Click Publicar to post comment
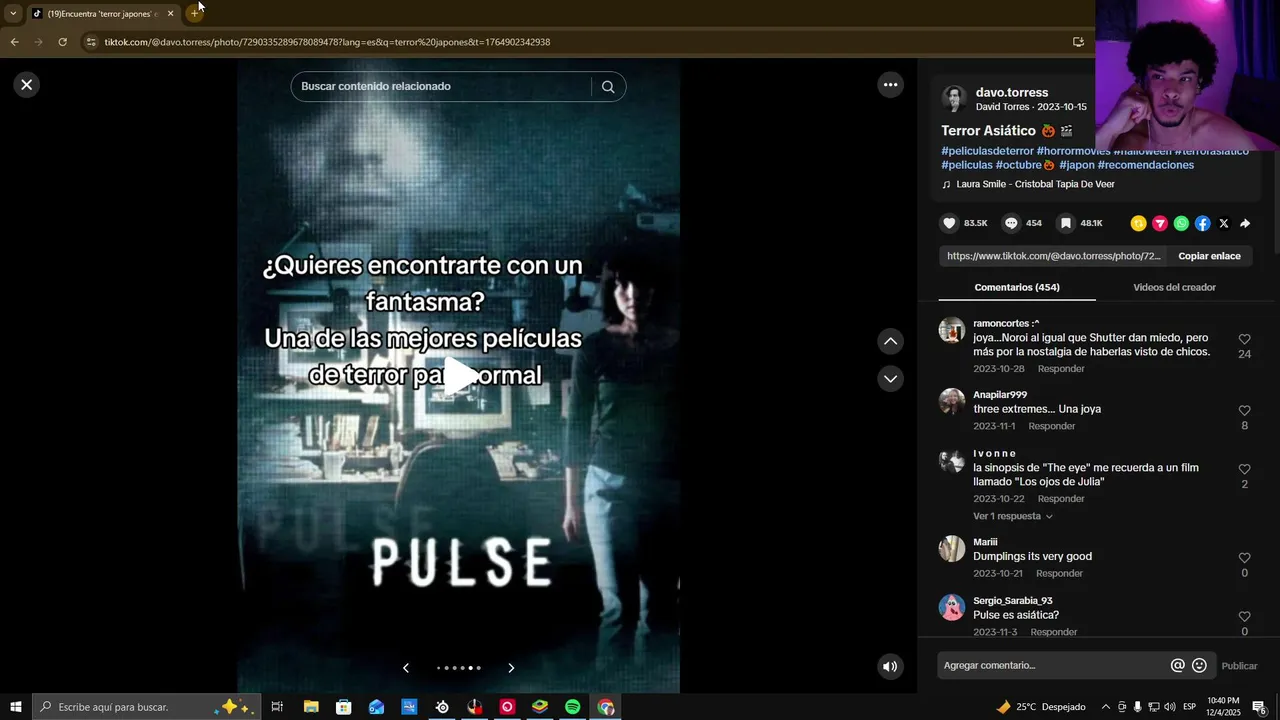The image size is (1280, 720). click(x=1239, y=666)
